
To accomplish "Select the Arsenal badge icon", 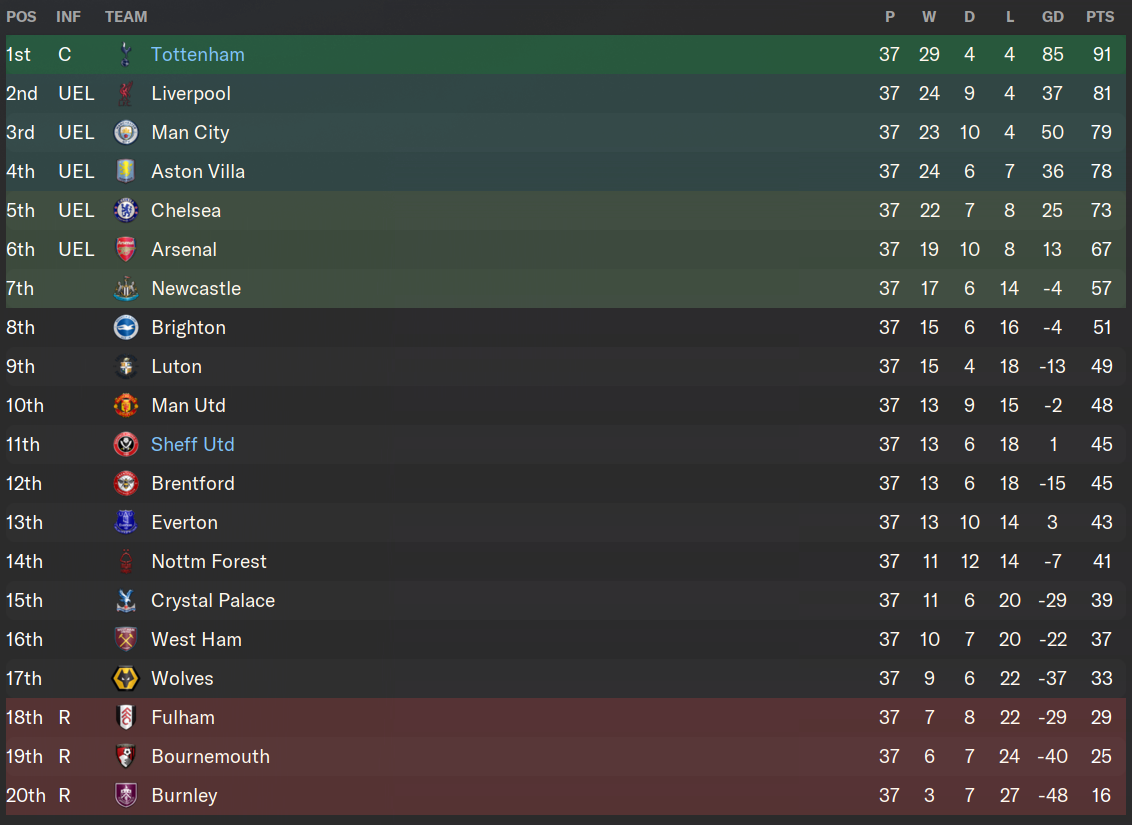I will (126, 249).
